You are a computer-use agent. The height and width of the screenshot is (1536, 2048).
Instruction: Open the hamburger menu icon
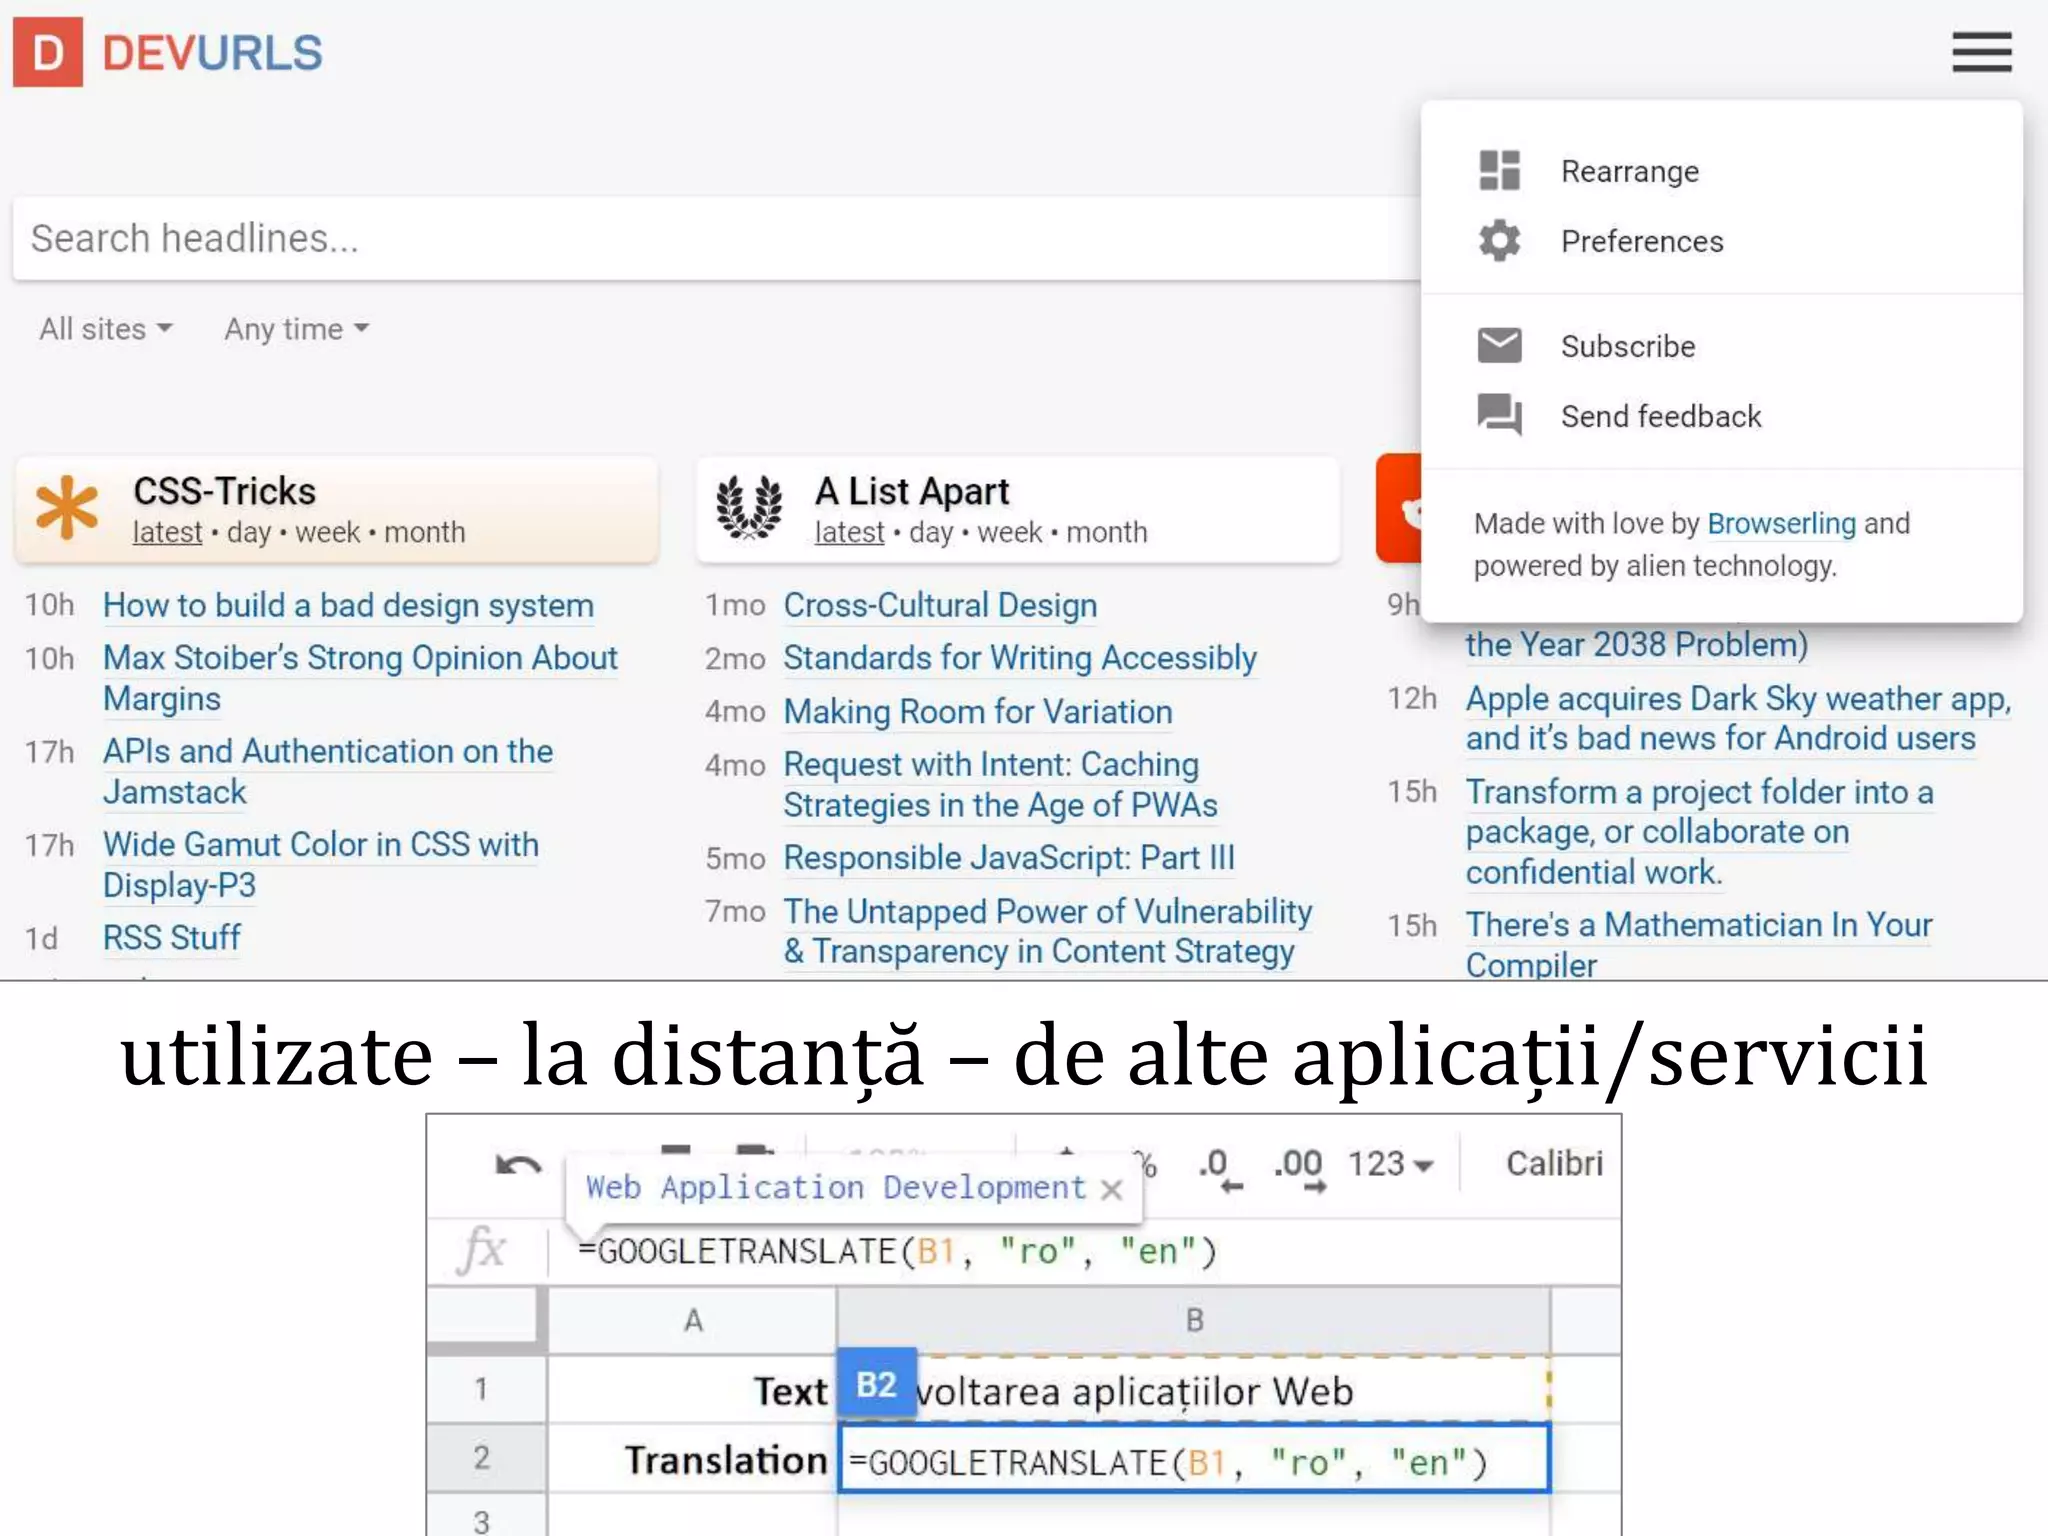[1980, 52]
